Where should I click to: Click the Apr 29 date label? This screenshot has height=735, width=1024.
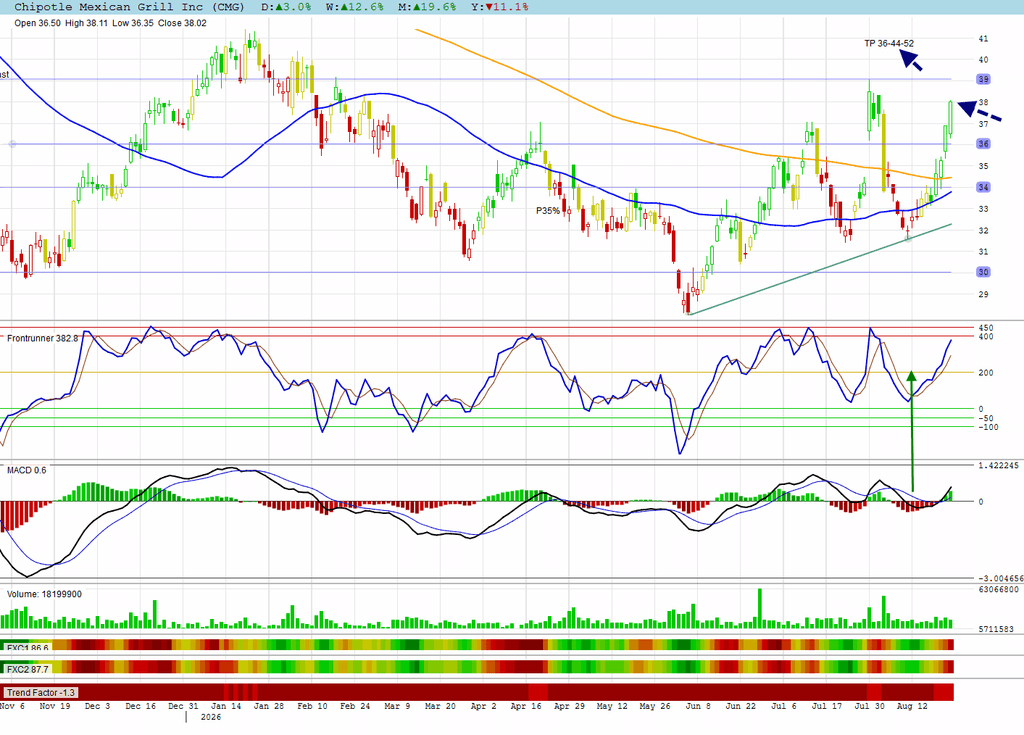click(569, 706)
